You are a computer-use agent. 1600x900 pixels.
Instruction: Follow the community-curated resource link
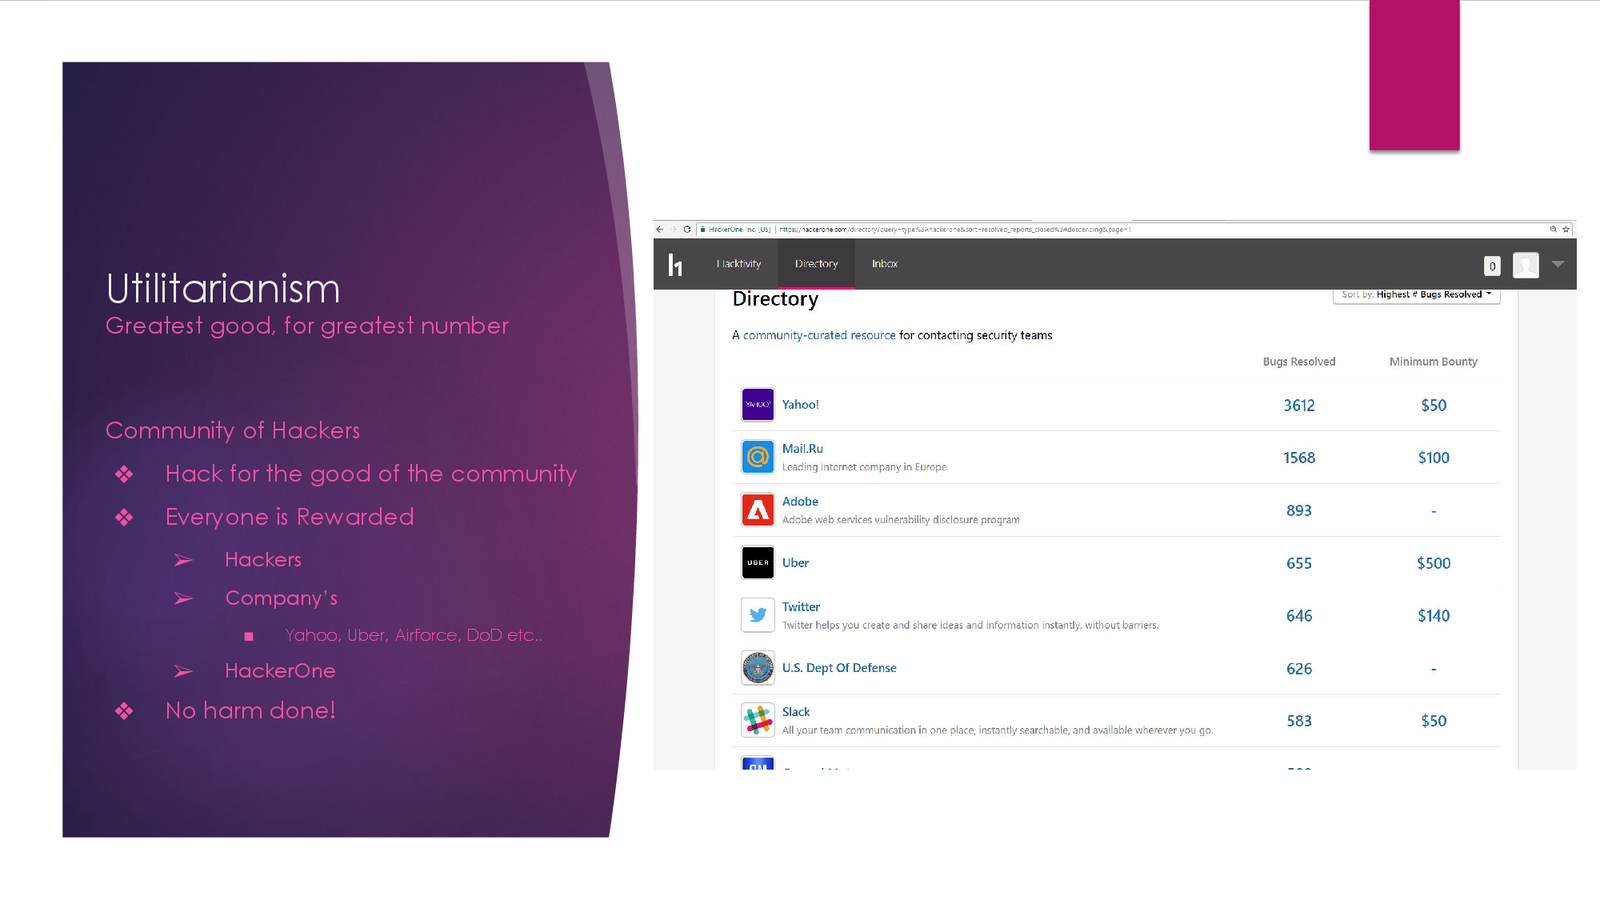point(819,335)
